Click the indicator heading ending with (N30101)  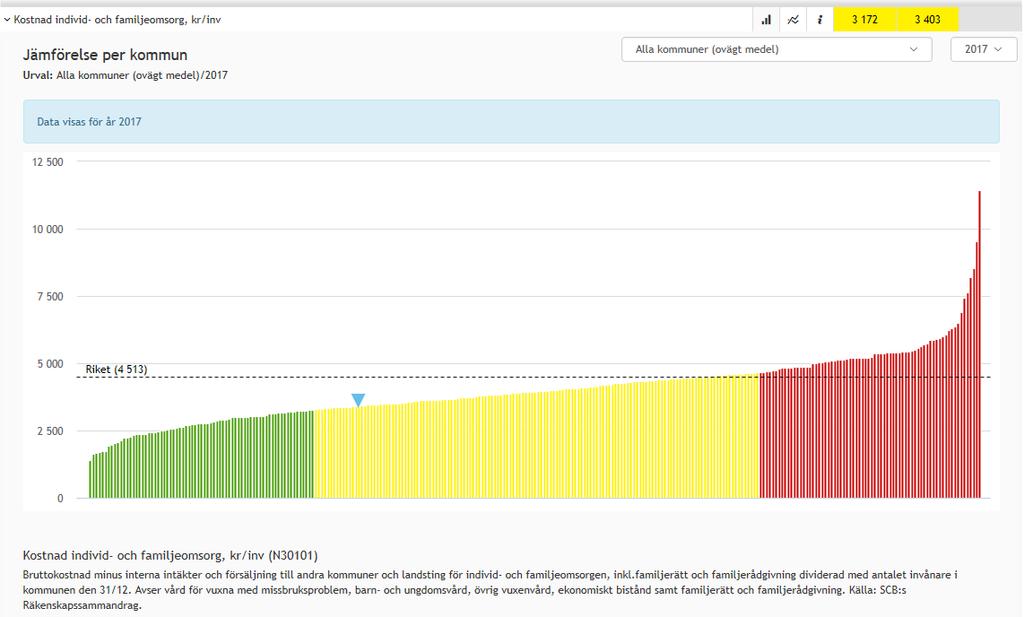(x=170, y=556)
